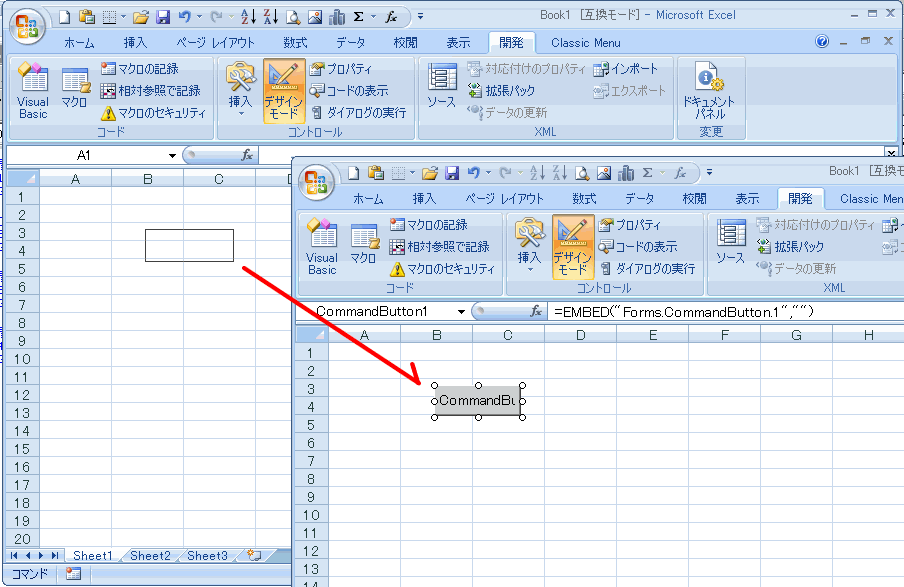This screenshot has width=904, height=587.
Task: Click Properties (プロパティ) in Controls group
Action: 340,69
